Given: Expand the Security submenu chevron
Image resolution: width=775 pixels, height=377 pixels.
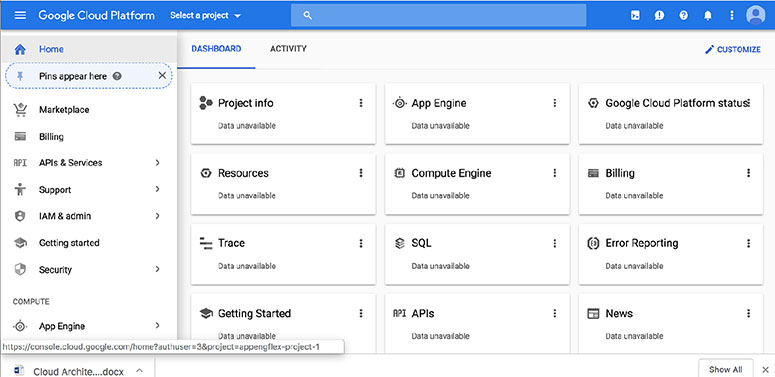Looking at the screenshot, I should (158, 269).
